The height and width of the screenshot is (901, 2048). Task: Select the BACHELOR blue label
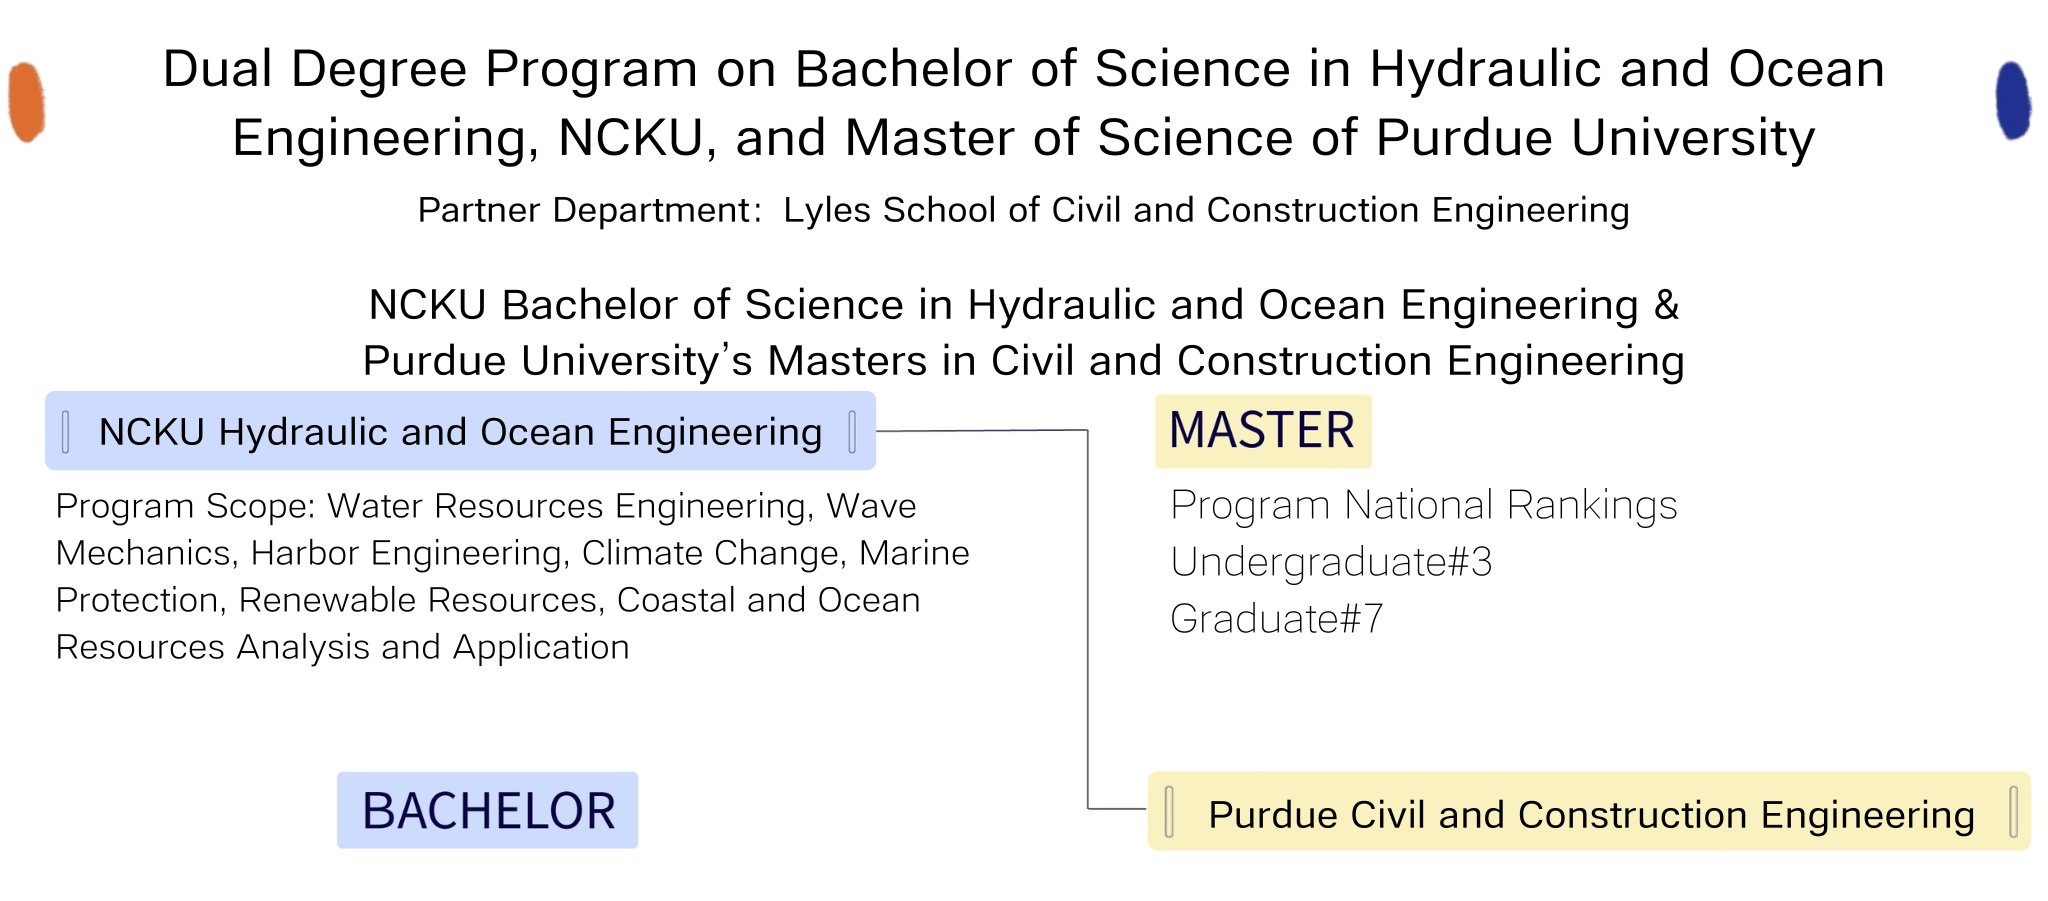(x=487, y=810)
